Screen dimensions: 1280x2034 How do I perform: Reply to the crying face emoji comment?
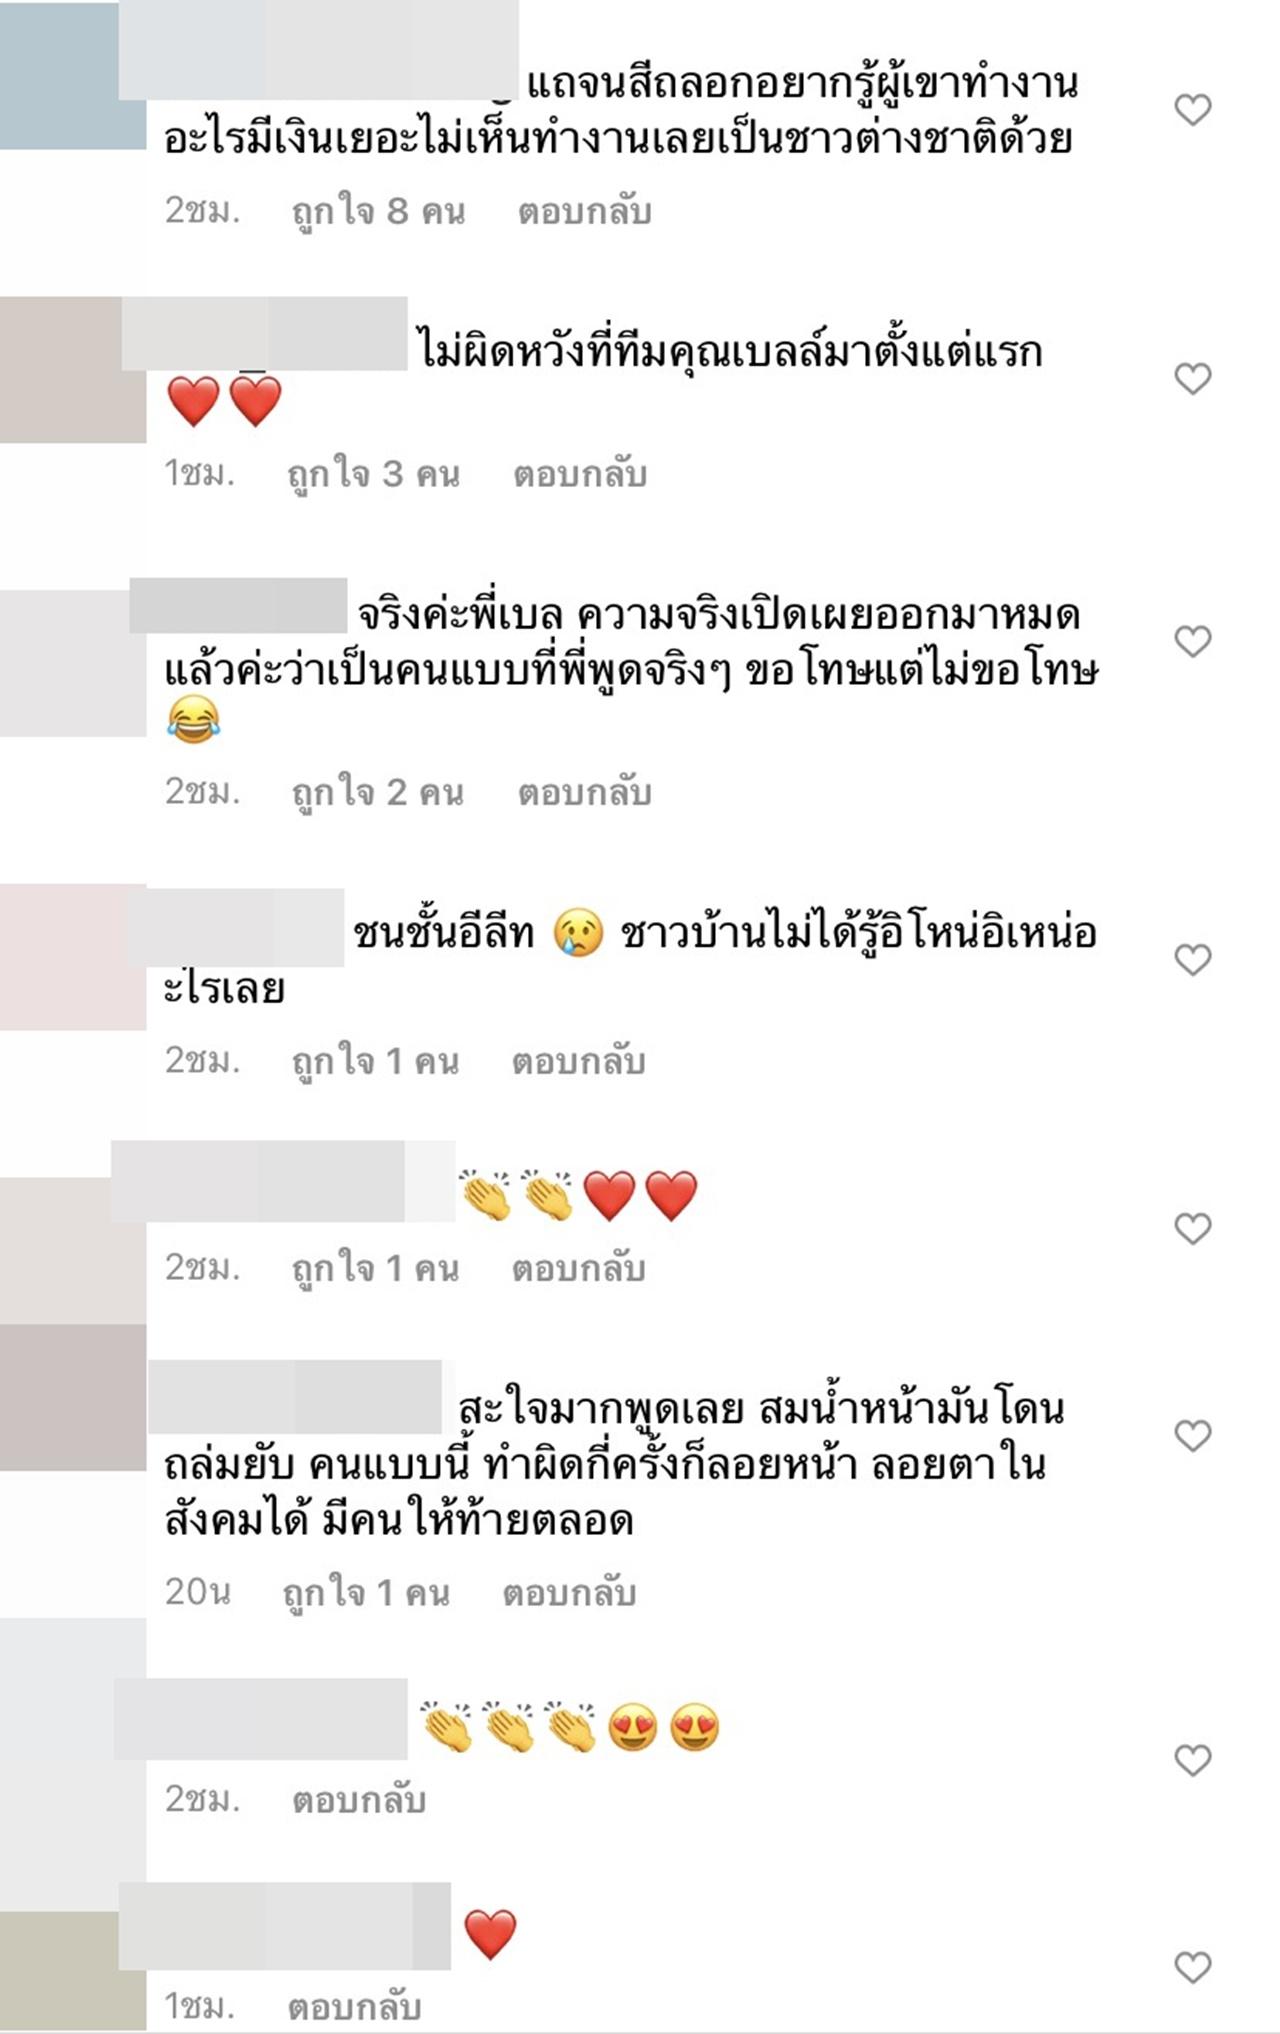[x=579, y=1061]
